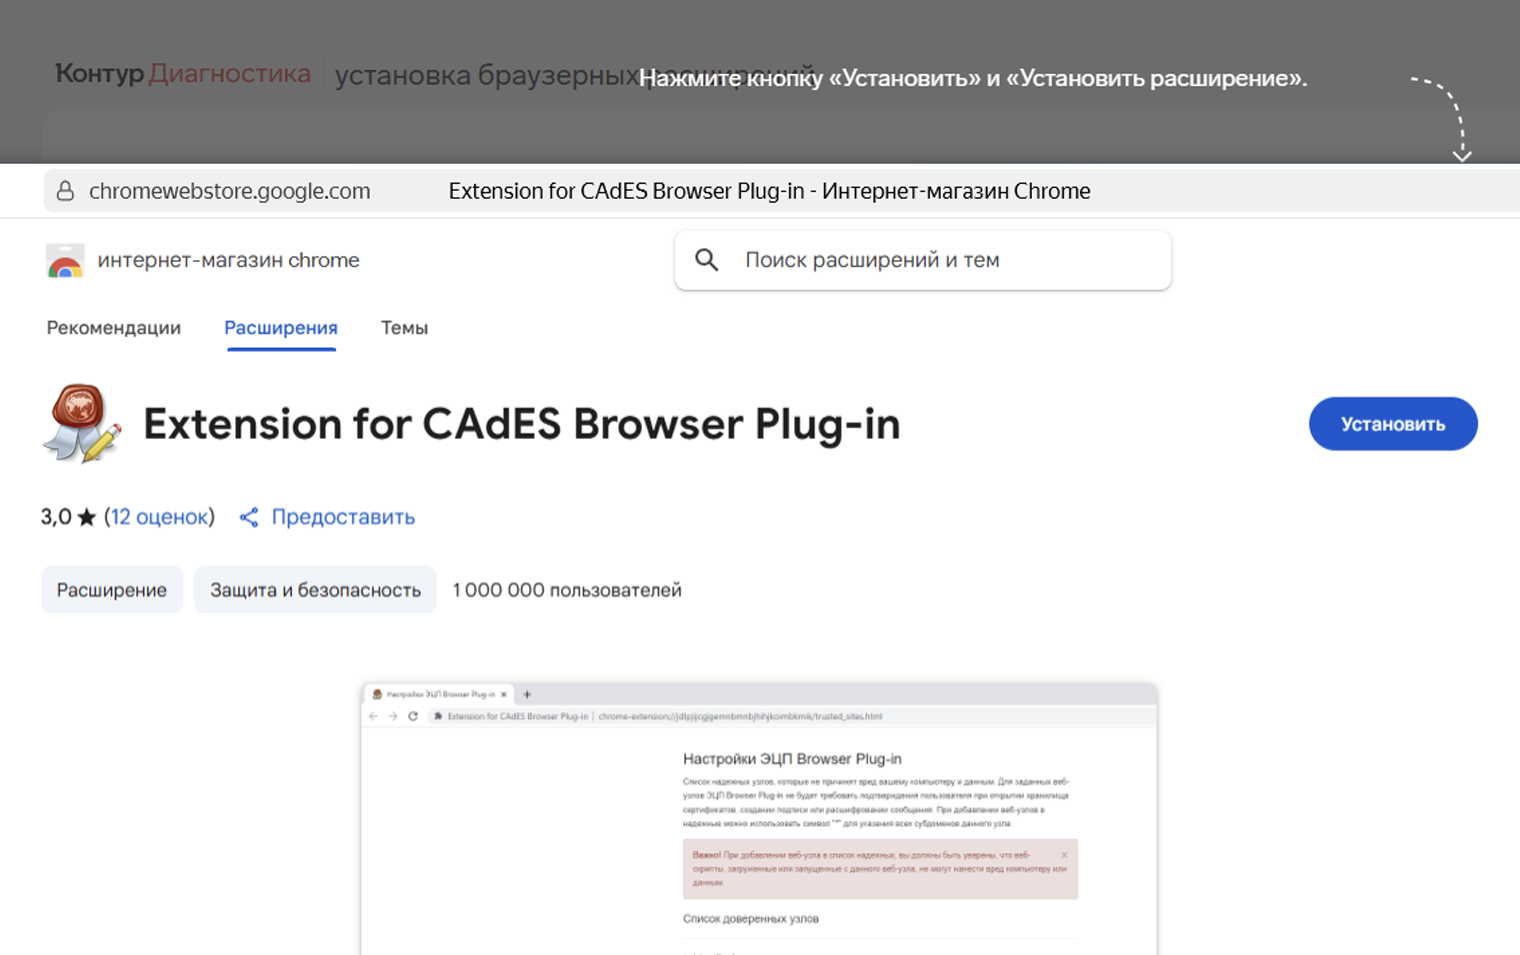Select the Темы tab
This screenshot has height=955, width=1520.
[x=404, y=328]
